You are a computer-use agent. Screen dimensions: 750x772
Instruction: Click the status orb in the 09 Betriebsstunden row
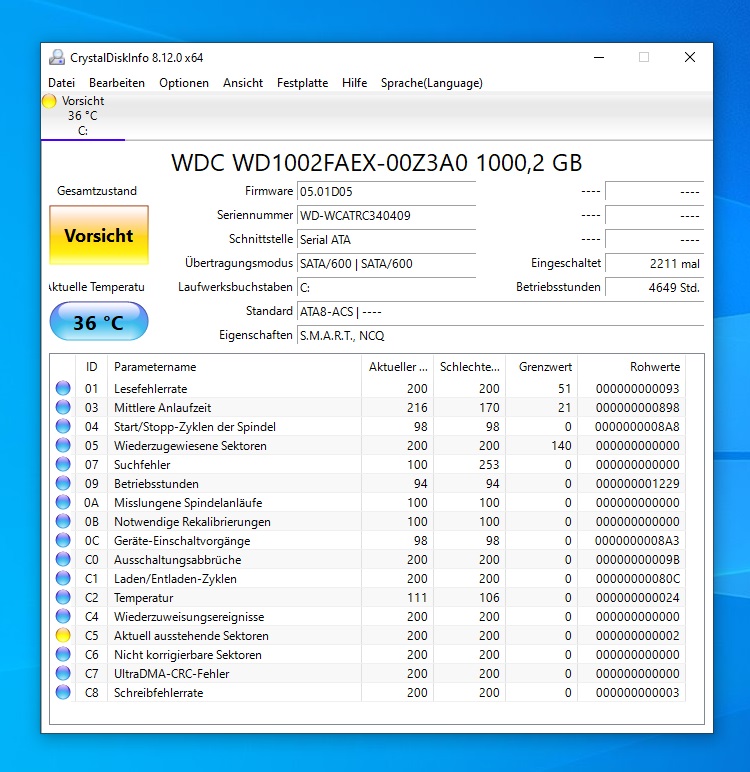(63, 483)
